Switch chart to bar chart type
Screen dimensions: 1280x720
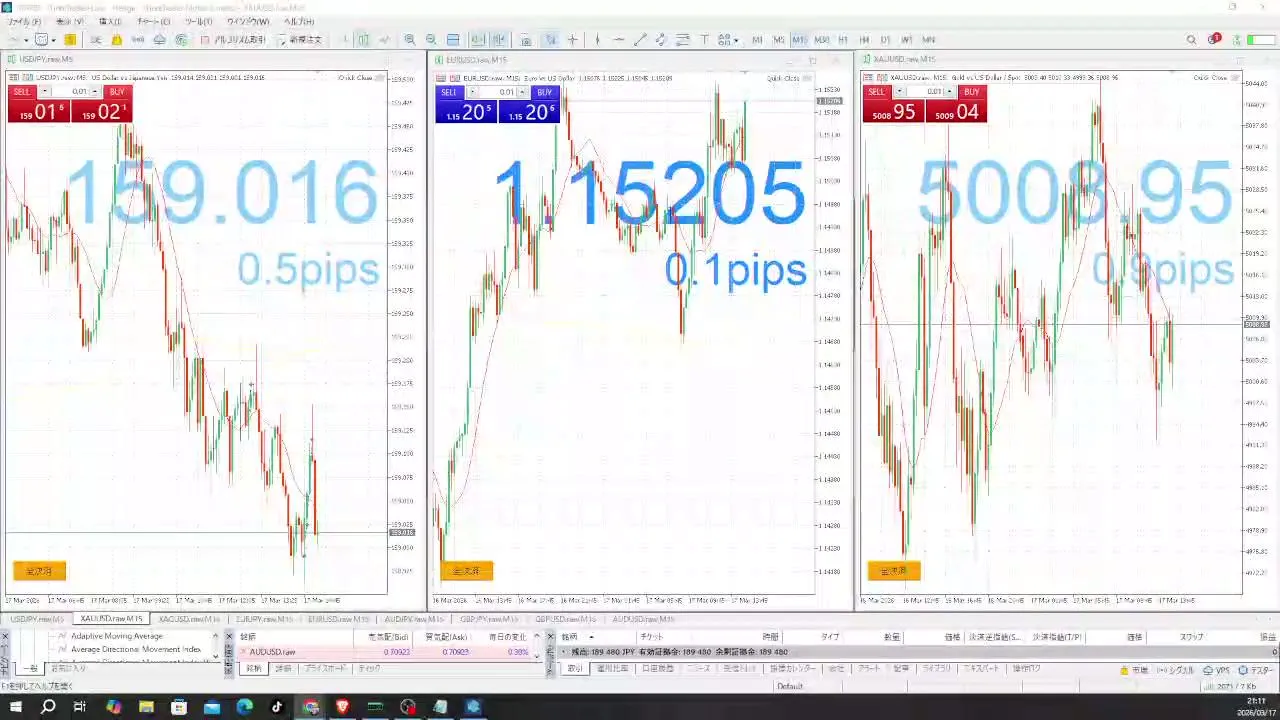(344, 40)
